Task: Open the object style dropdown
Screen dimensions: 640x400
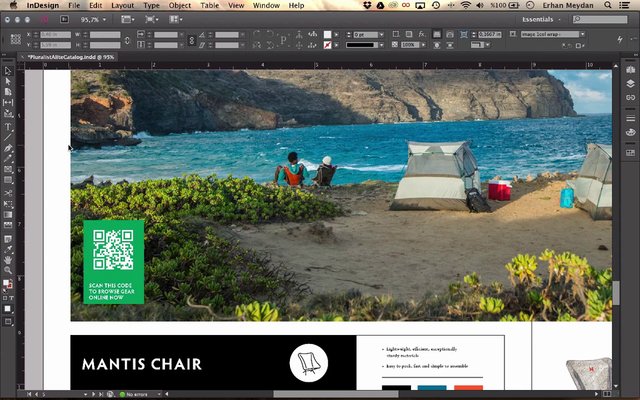Action: coord(582,34)
